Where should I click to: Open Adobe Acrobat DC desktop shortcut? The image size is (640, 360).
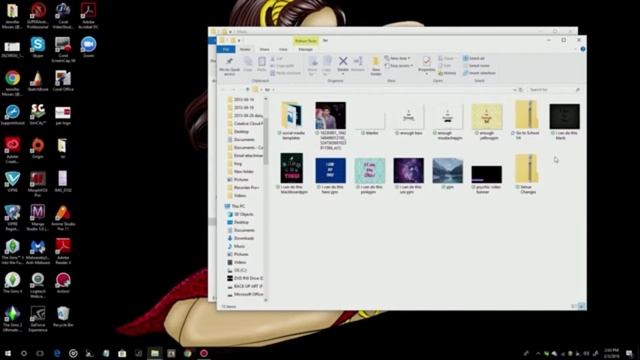pos(88,16)
